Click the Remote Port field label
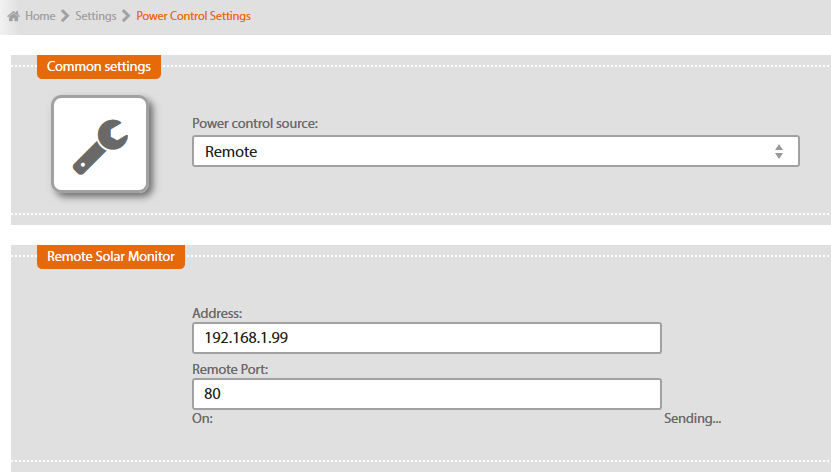 pos(229,369)
